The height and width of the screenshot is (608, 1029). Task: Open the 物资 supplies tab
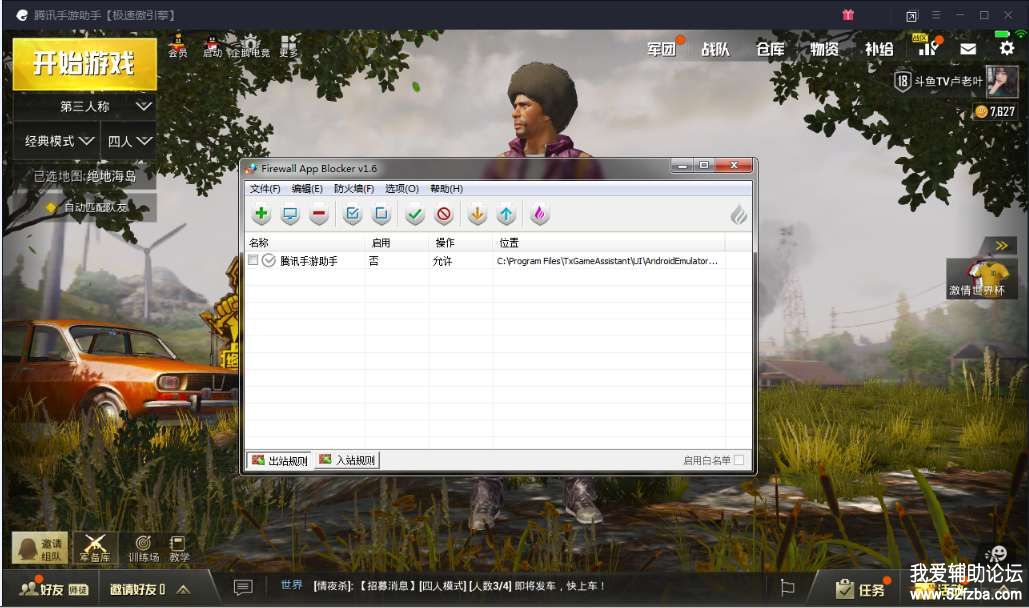pos(824,49)
